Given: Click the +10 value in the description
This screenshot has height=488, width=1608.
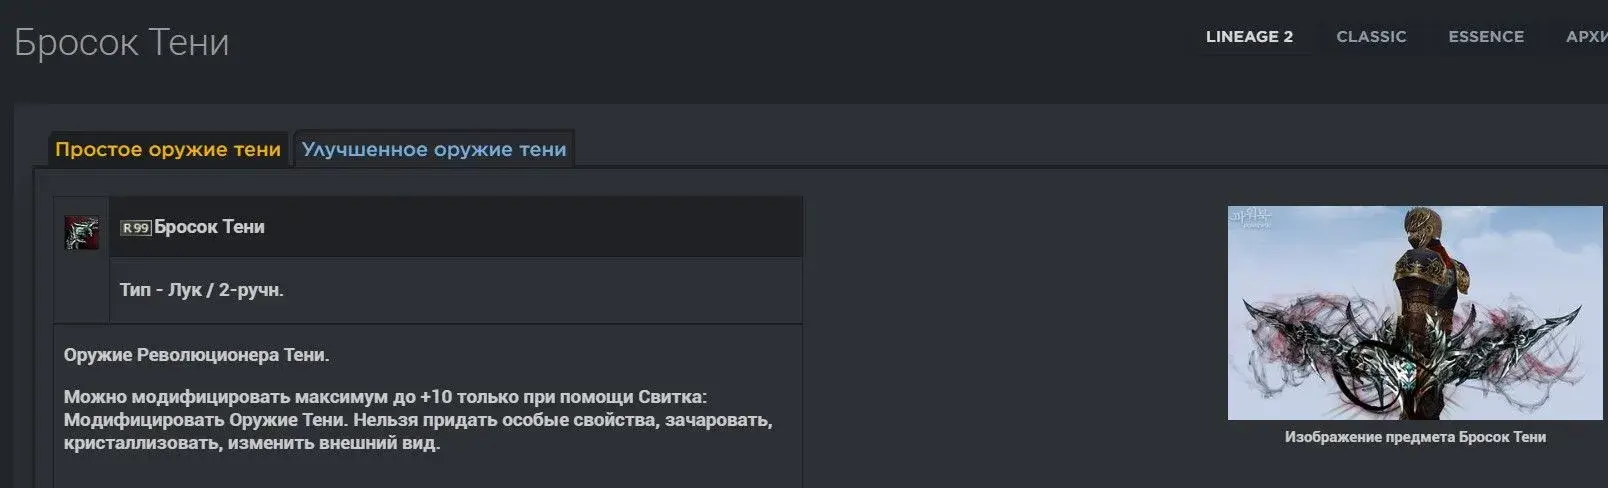Looking at the screenshot, I should (437, 397).
